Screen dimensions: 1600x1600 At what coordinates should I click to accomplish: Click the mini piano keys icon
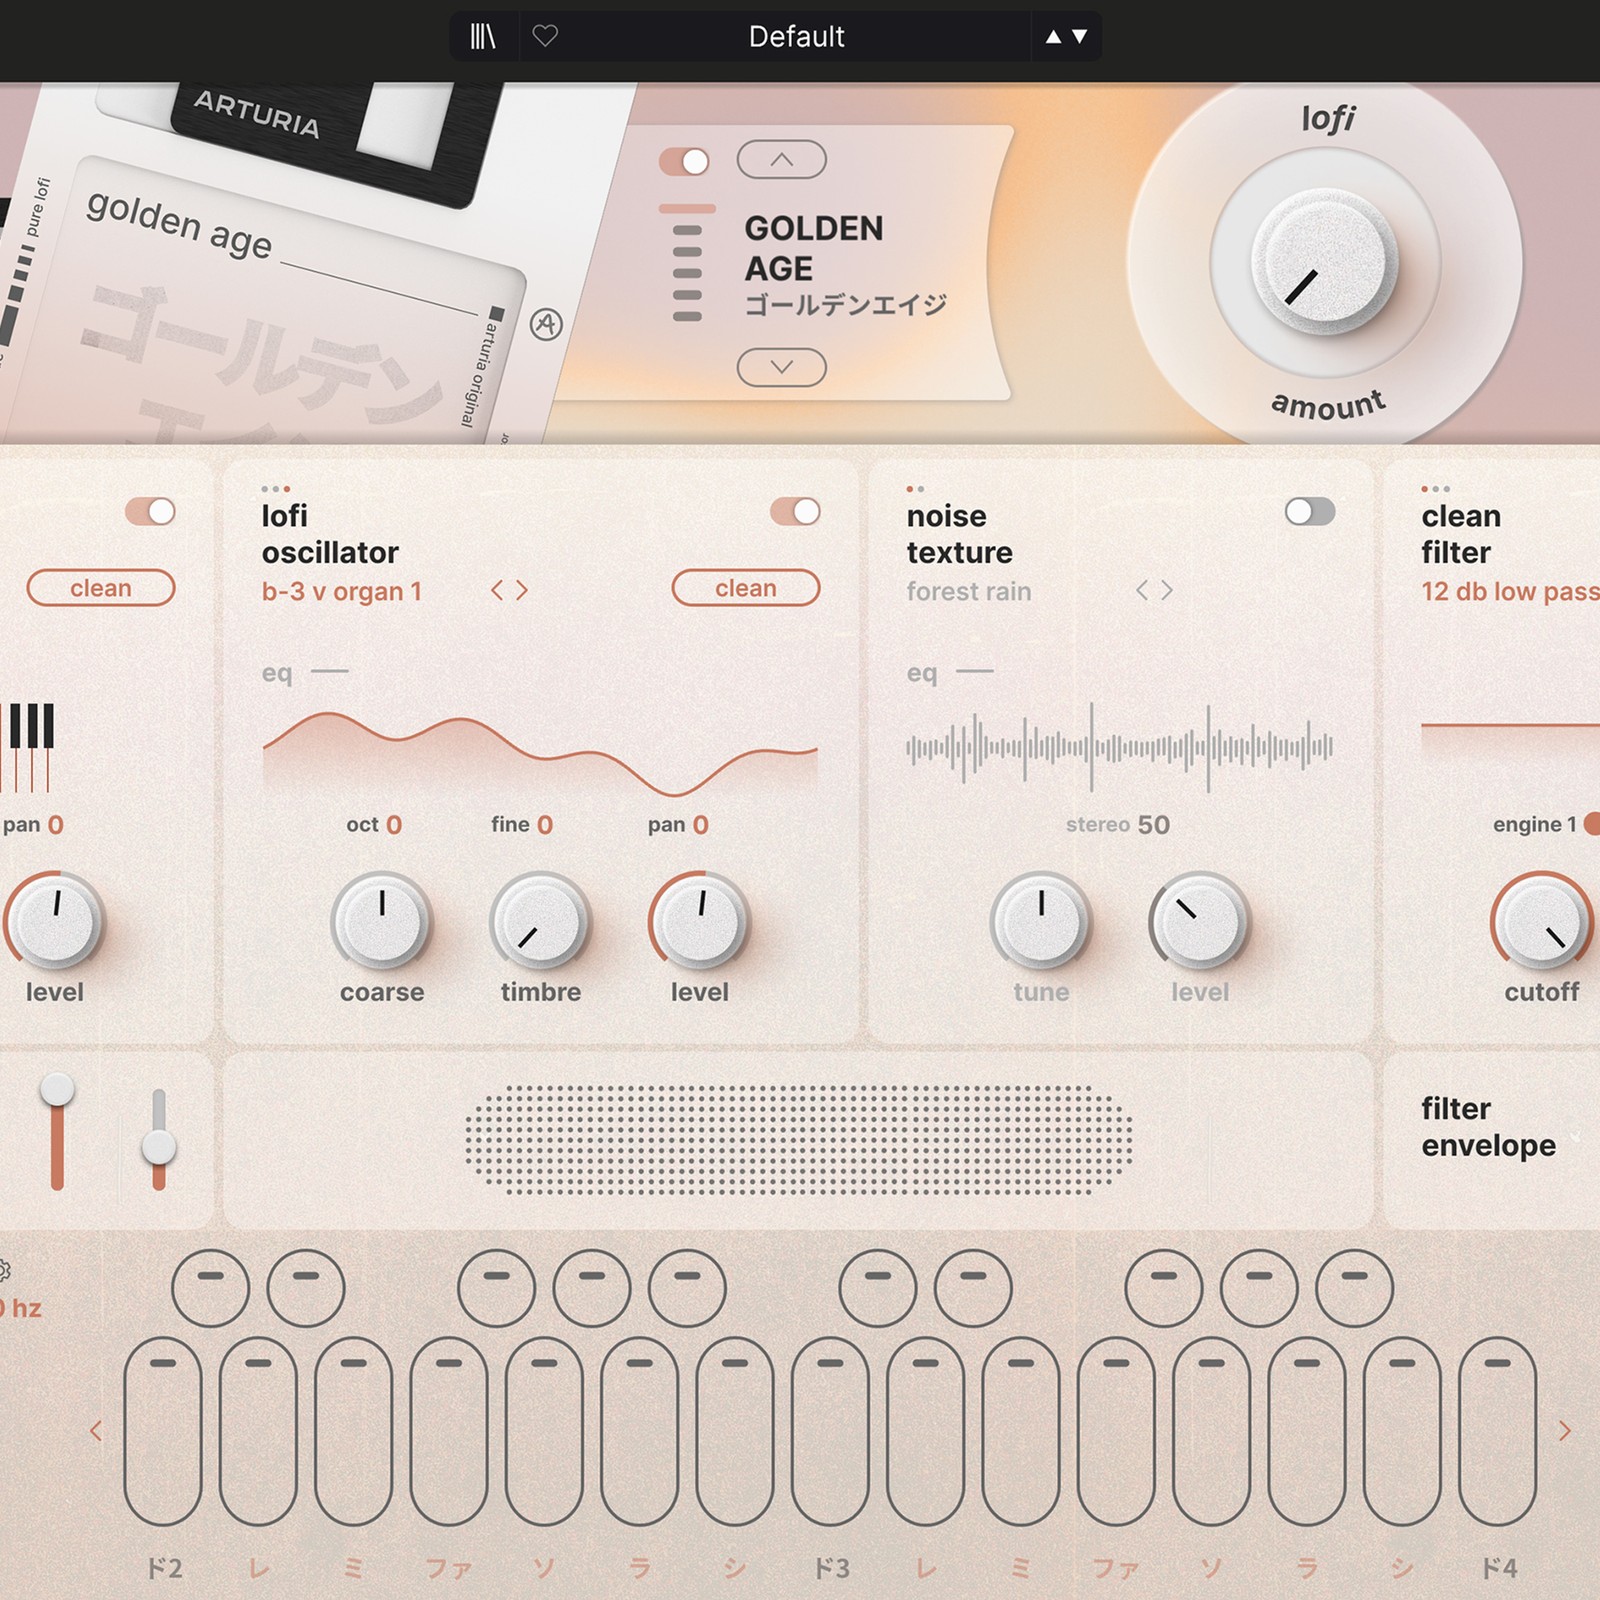pyautogui.click(x=28, y=748)
